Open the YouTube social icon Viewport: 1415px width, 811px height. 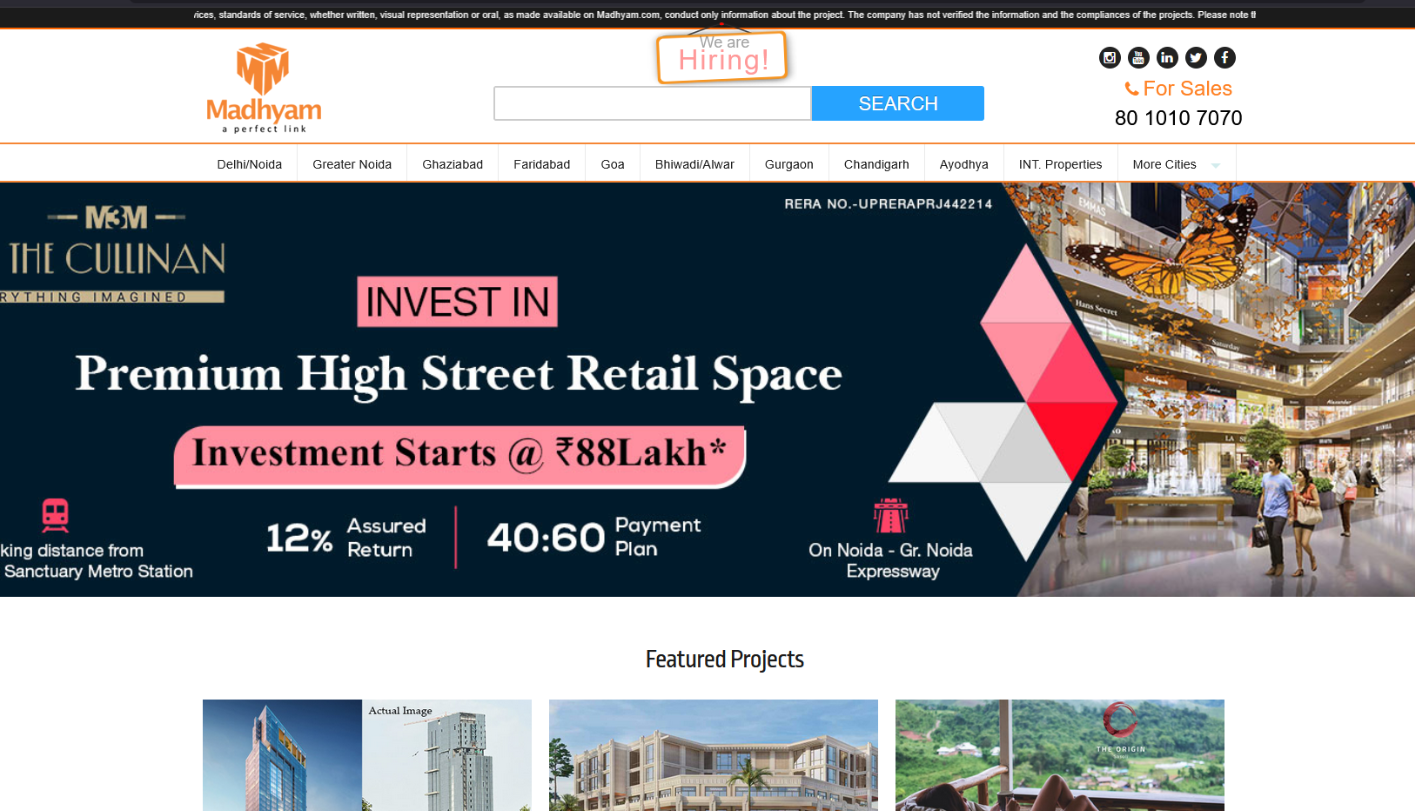pos(1138,58)
